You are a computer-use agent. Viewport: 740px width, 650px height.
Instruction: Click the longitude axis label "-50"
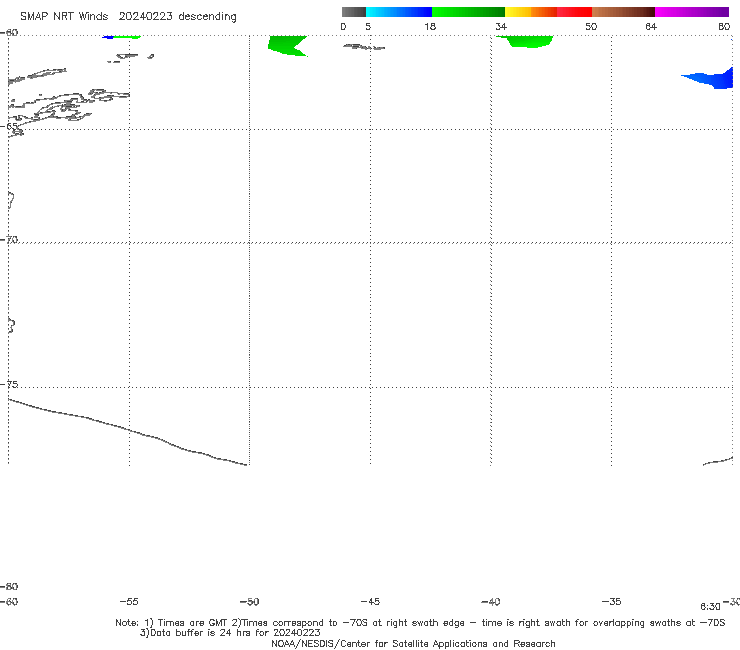pos(250,602)
